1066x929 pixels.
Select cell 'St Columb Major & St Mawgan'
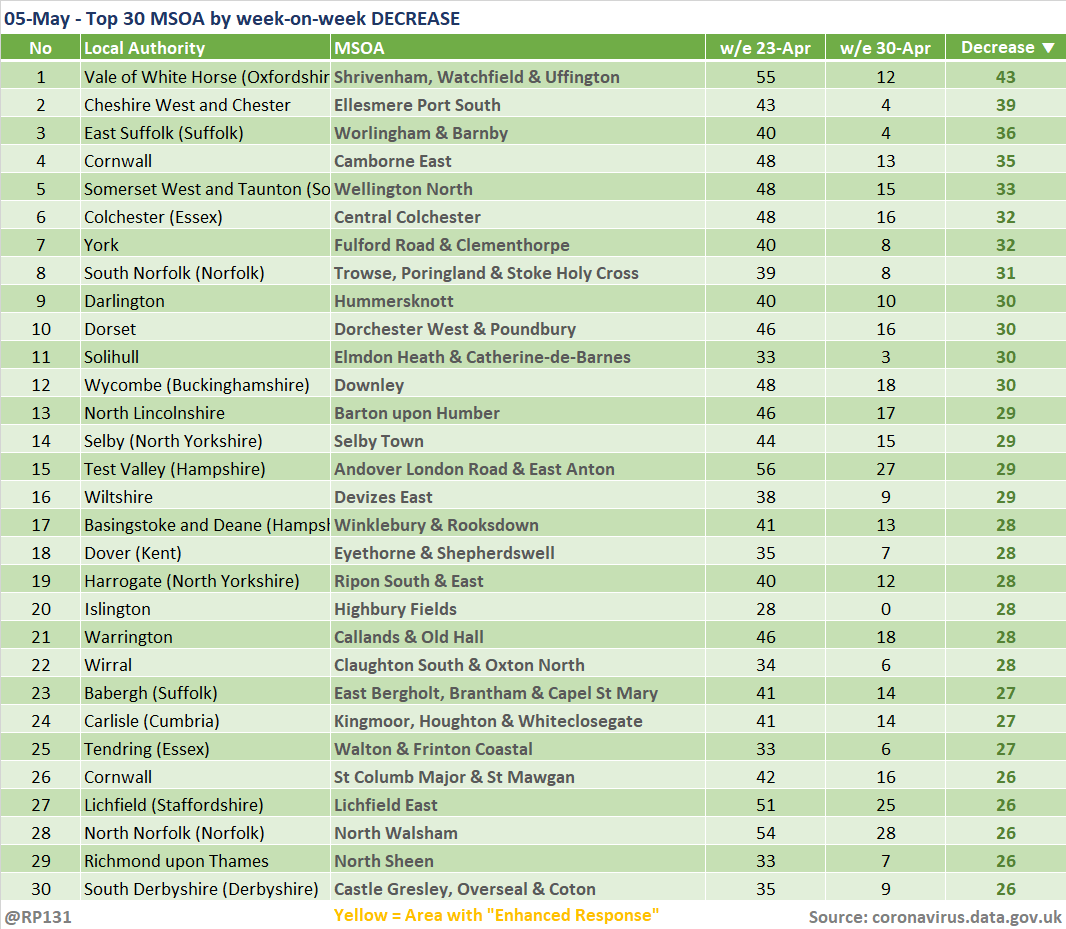[517, 777]
